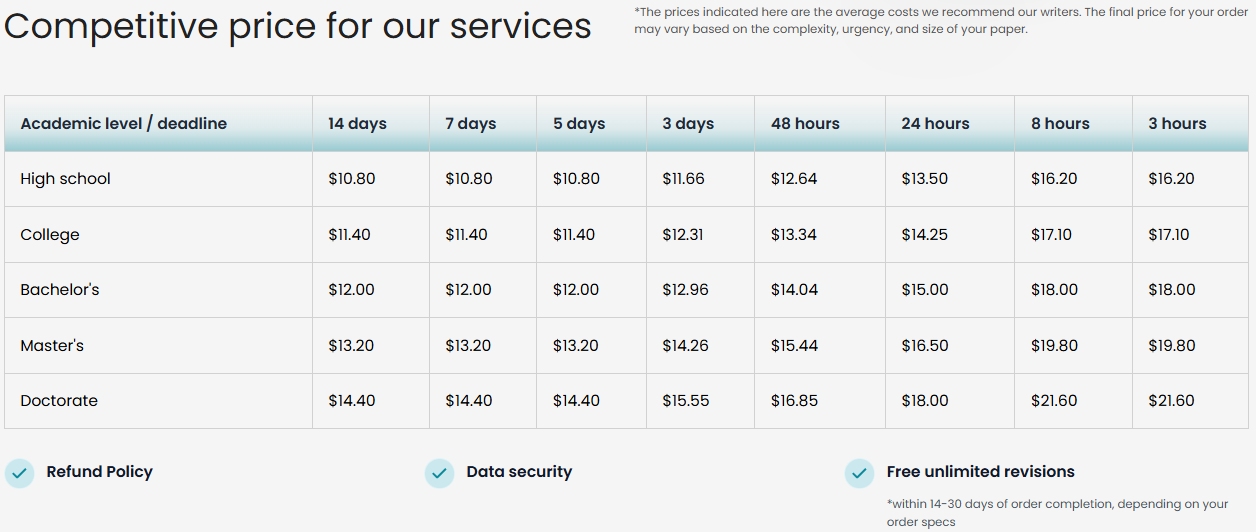This screenshot has width=1256, height=532.
Task: Click the 14 days column header
Action: pyautogui.click(x=357, y=124)
